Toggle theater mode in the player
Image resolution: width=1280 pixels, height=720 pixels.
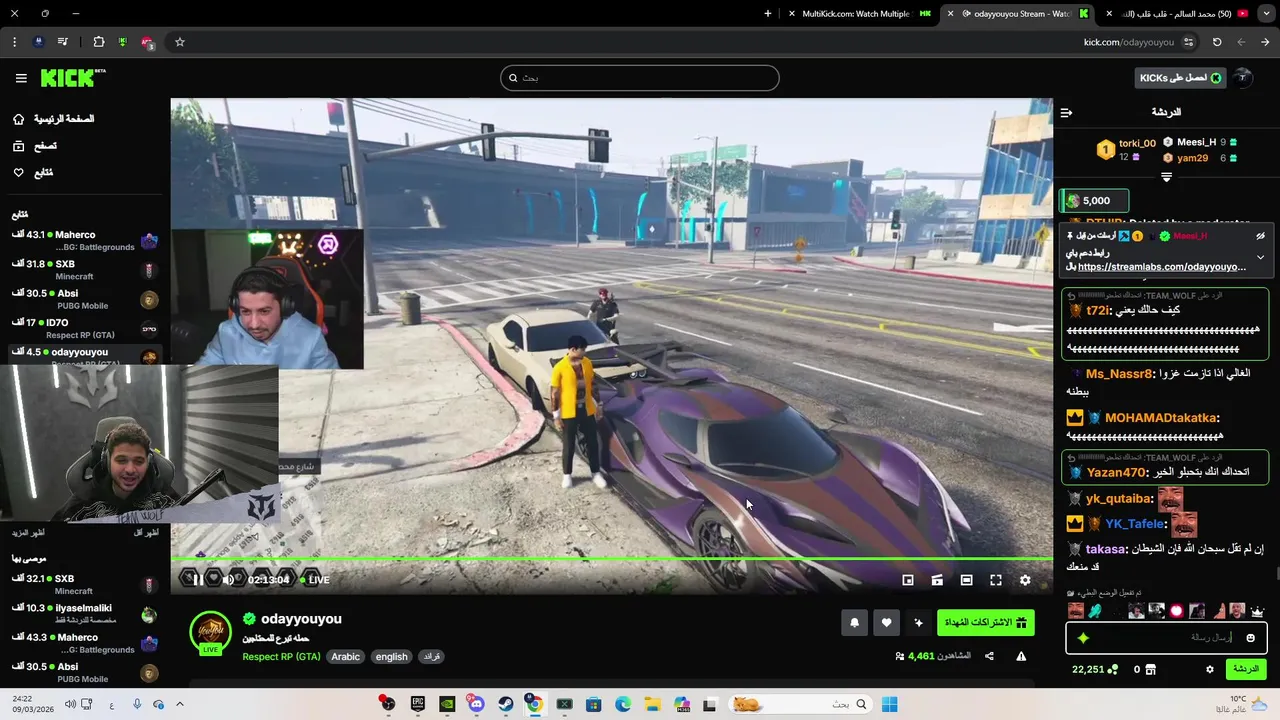pyautogui.click(x=966, y=580)
